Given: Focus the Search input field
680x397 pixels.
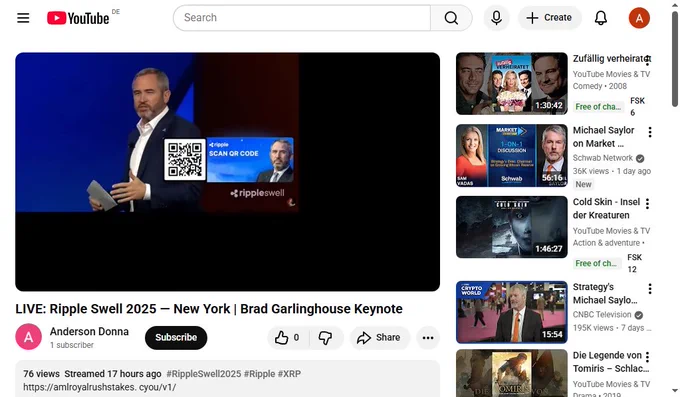Looking at the screenshot, I should (302, 18).
